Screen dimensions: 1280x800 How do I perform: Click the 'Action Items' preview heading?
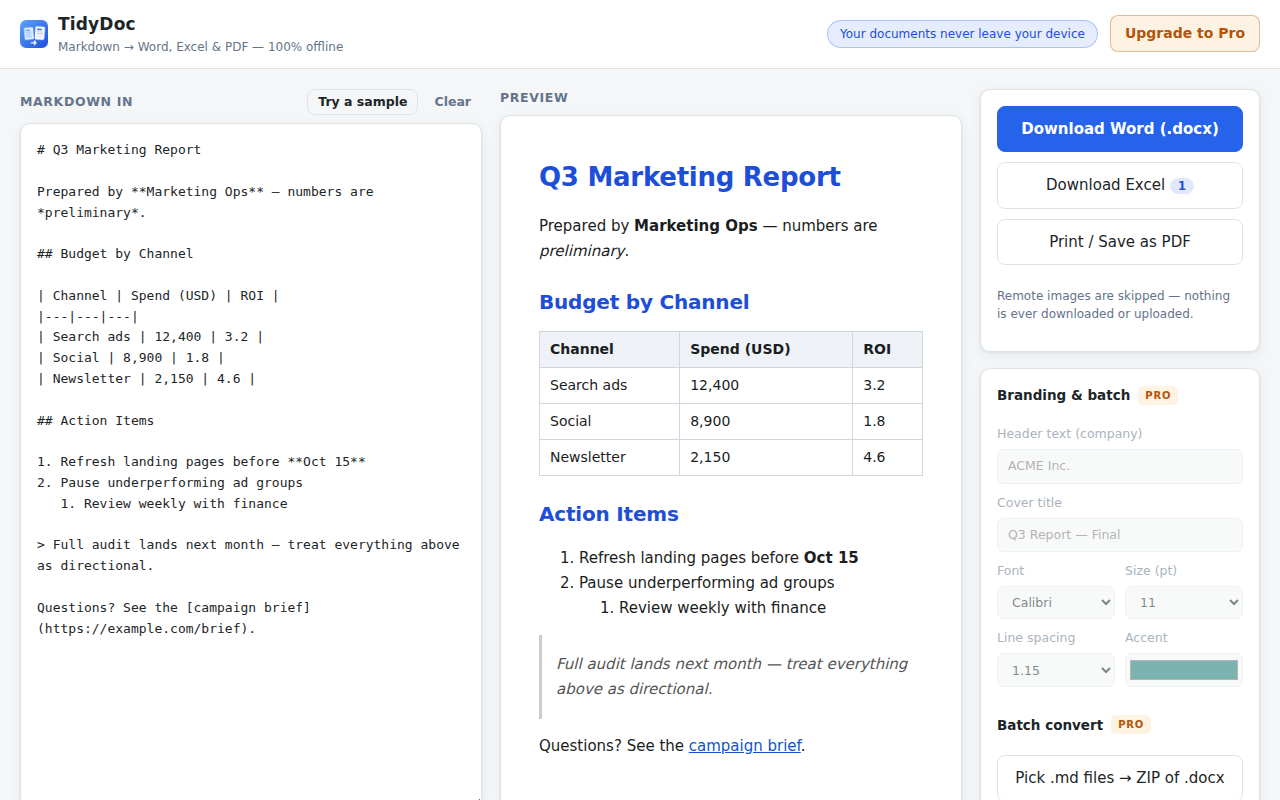(x=609, y=515)
